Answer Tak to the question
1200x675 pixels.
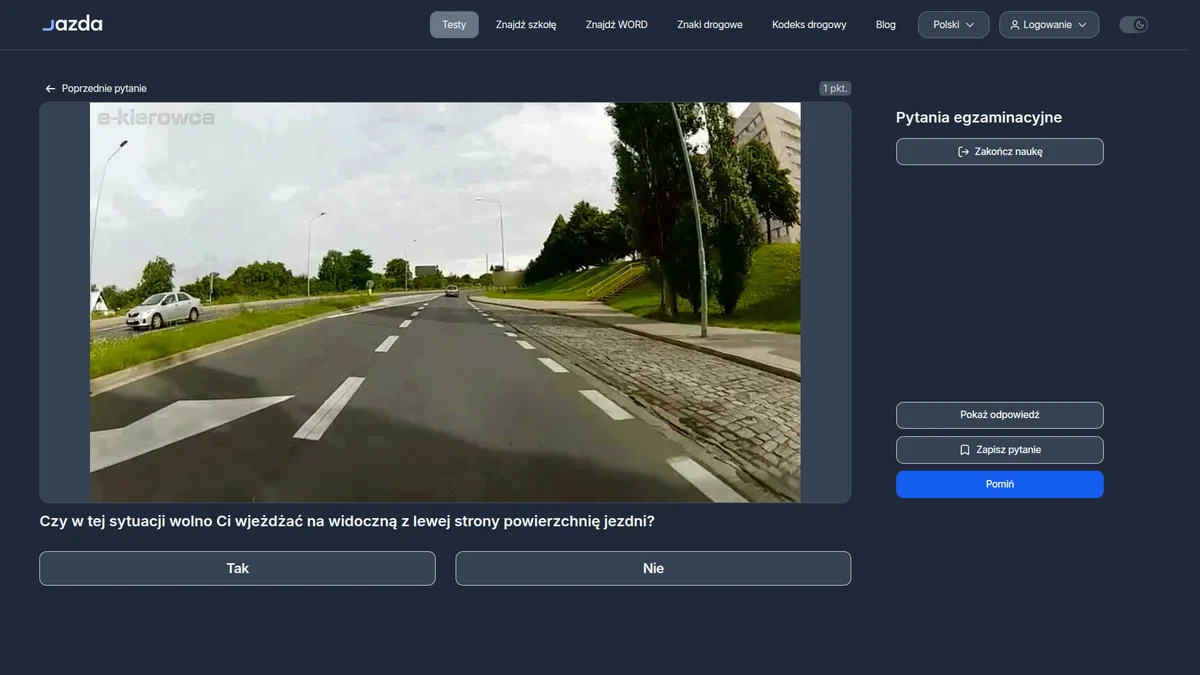click(237, 568)
